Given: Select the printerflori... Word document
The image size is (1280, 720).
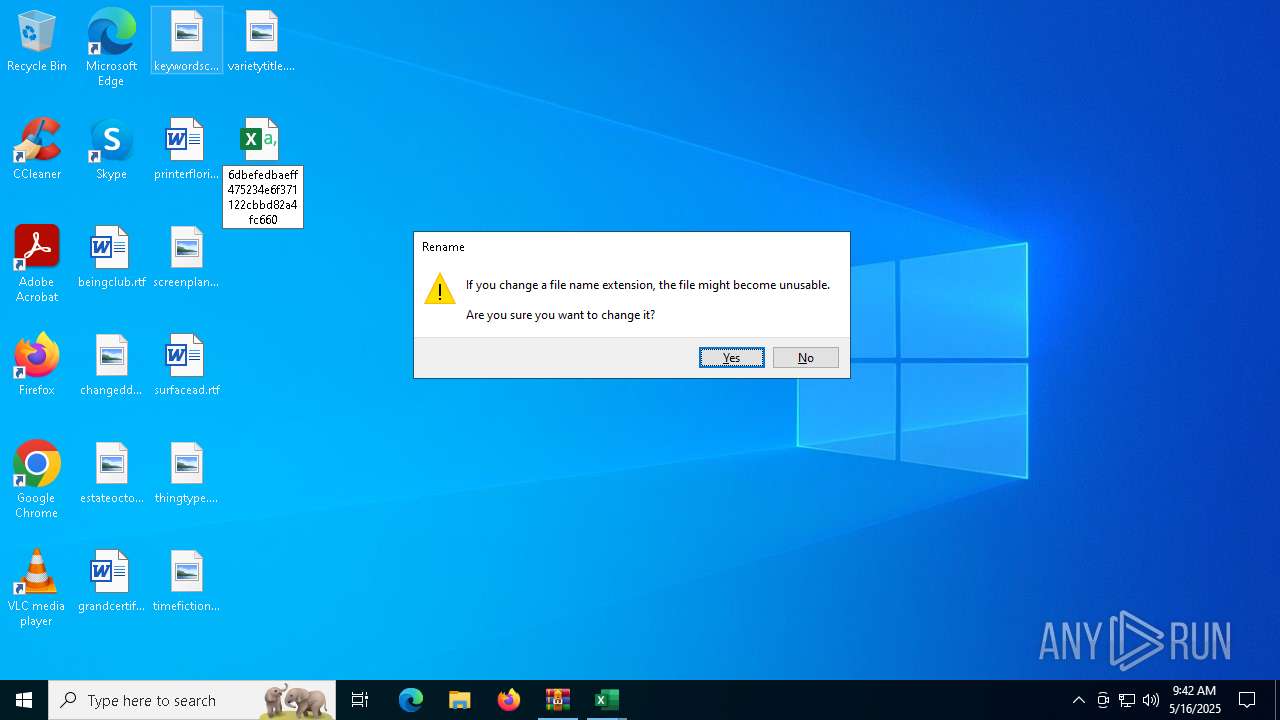Looking at the screenshot, I should click(187, 149).
